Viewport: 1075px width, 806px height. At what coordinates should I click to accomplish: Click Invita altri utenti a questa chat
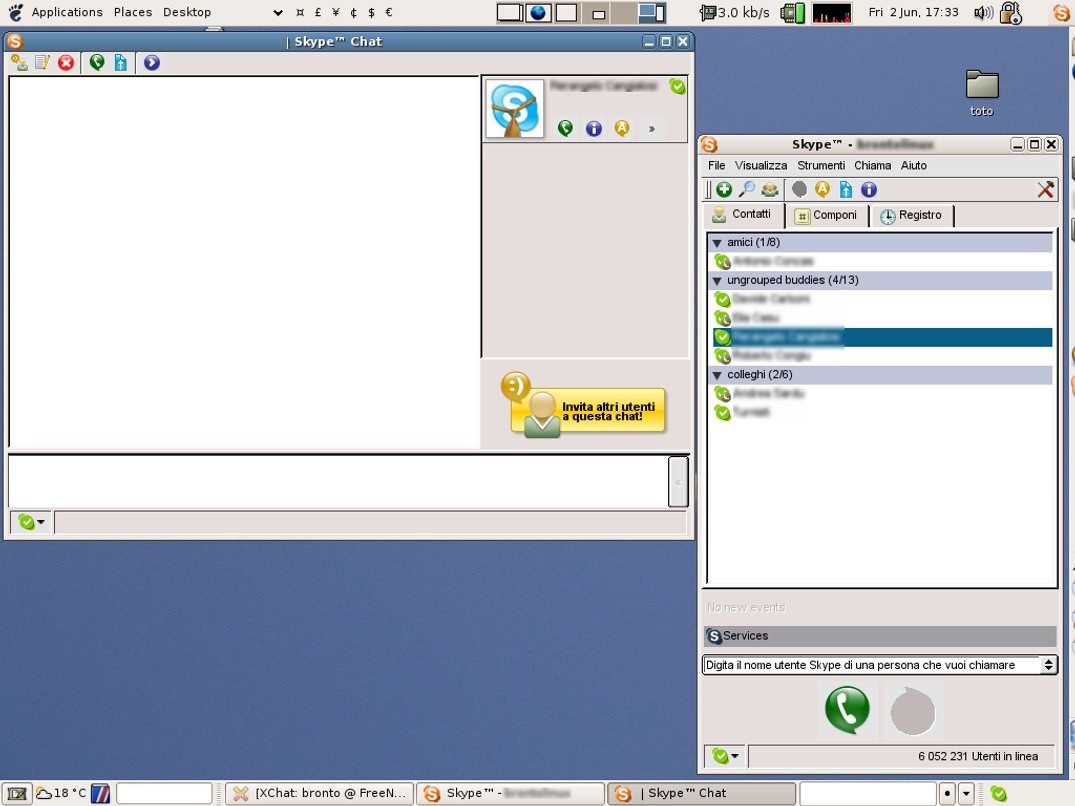click(588, 411)
